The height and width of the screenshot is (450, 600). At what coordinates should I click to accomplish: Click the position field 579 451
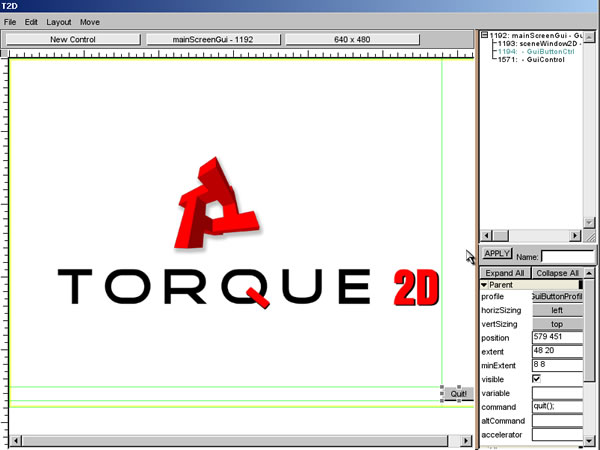[558, 337]
